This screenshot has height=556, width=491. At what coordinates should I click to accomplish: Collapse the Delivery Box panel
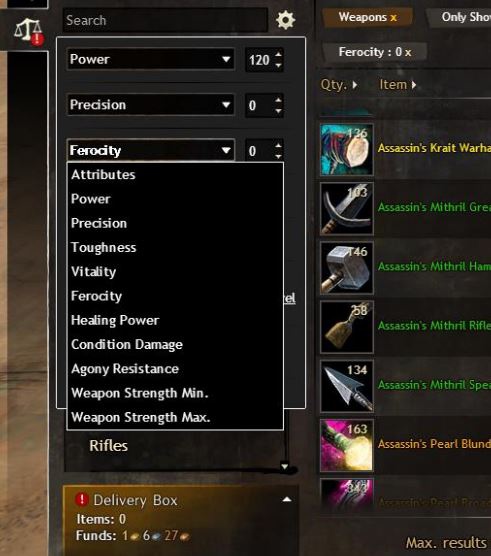(x=287, y=500)
